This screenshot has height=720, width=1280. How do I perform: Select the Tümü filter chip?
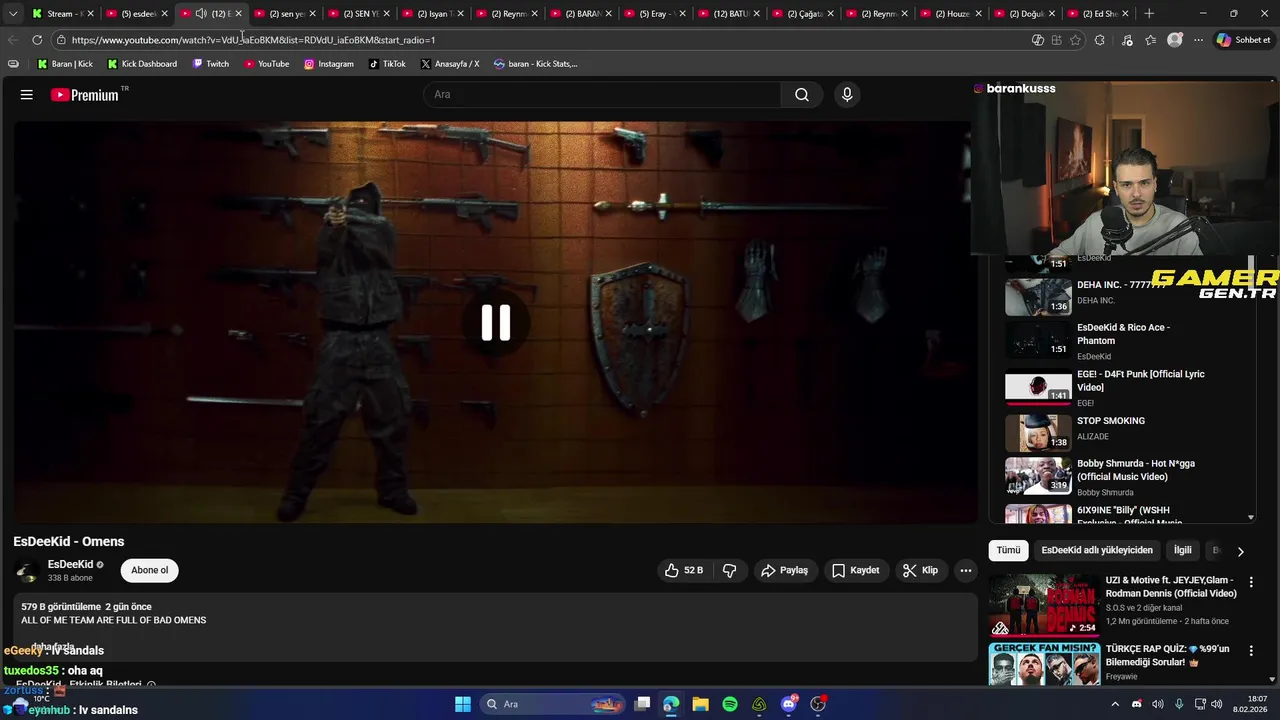[1008, 550]
